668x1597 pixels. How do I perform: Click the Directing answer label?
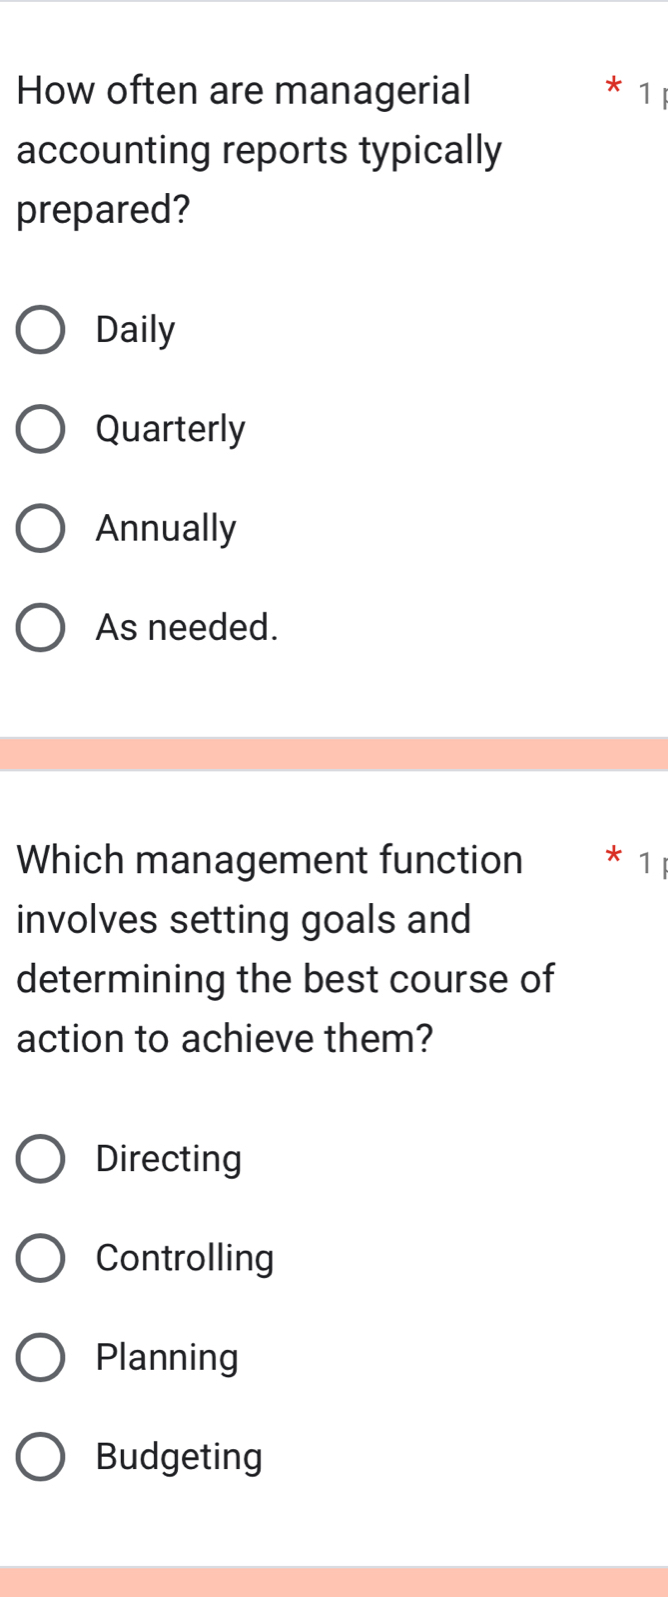point(168,1159)
